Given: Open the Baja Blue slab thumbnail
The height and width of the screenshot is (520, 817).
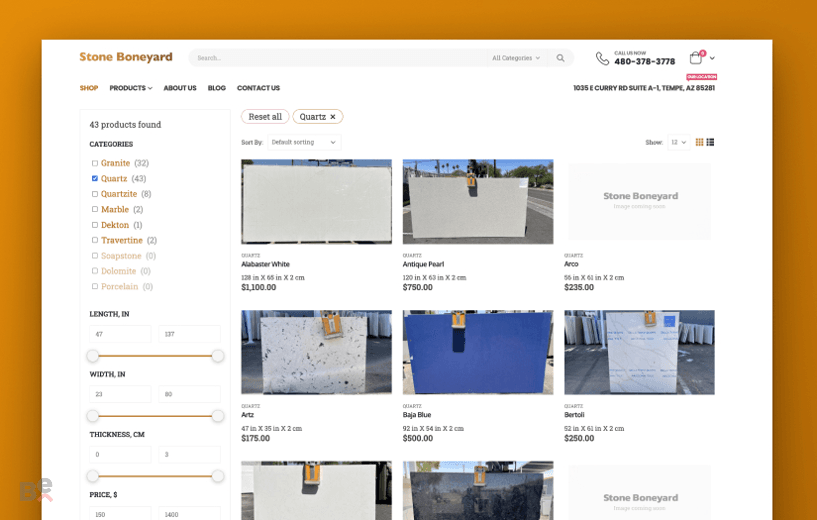Looking at the screenshot, I should 478,352.
